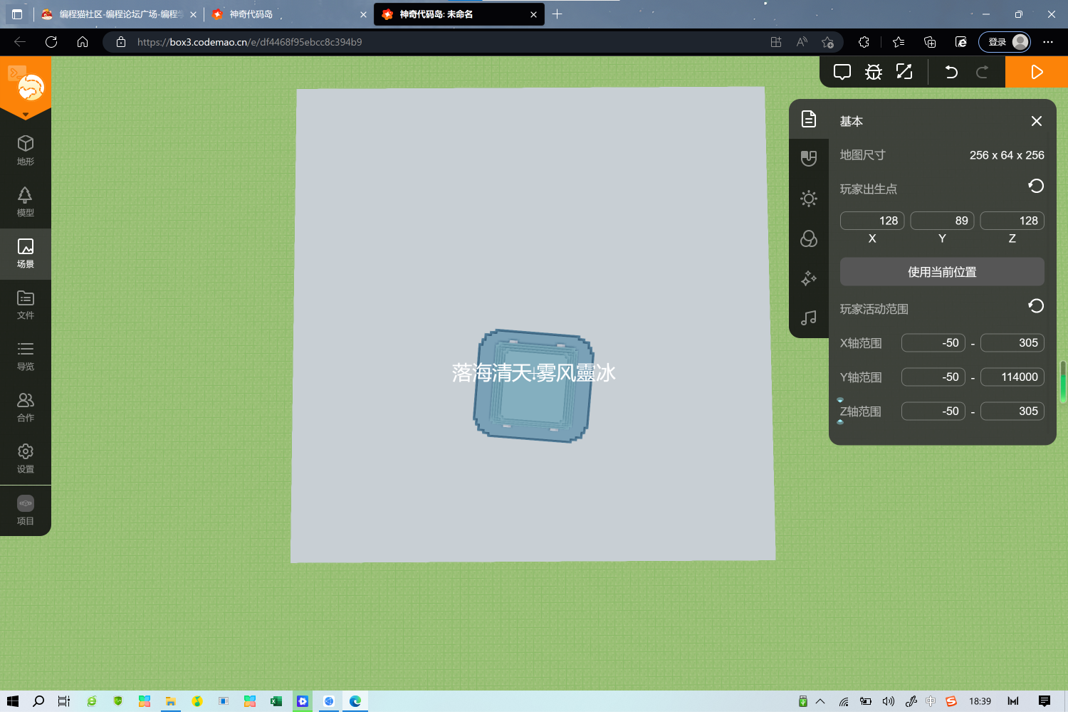Image resolution: width=1068 pixels, height=712 pixels.
Task: Open the 设置 settings gear
Action: [x=25, y=459]
